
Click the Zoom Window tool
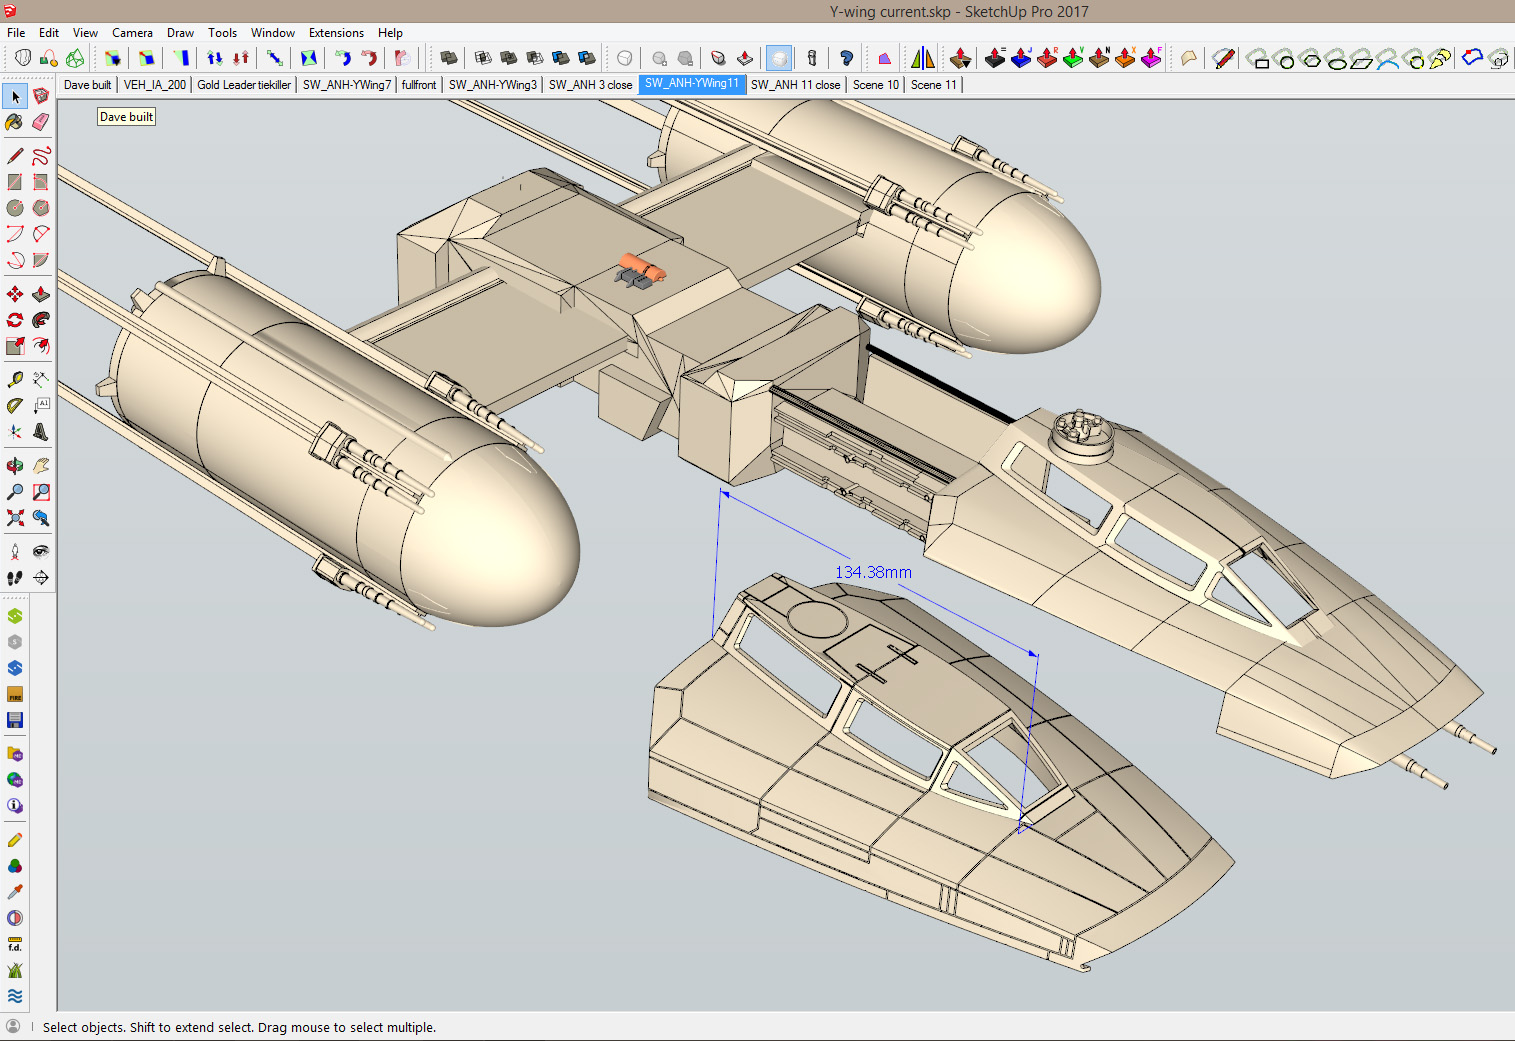pyautogui.click(x=41, y=492)
